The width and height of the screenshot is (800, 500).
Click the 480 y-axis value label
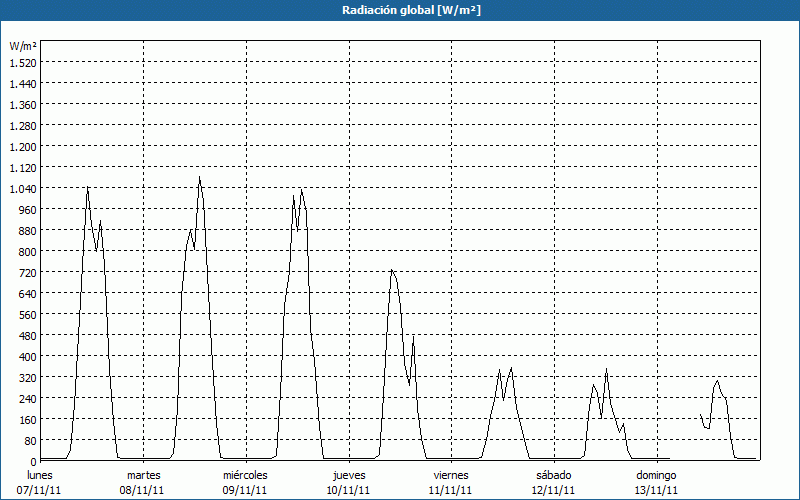pyautogui.click(x=26, y=335)
